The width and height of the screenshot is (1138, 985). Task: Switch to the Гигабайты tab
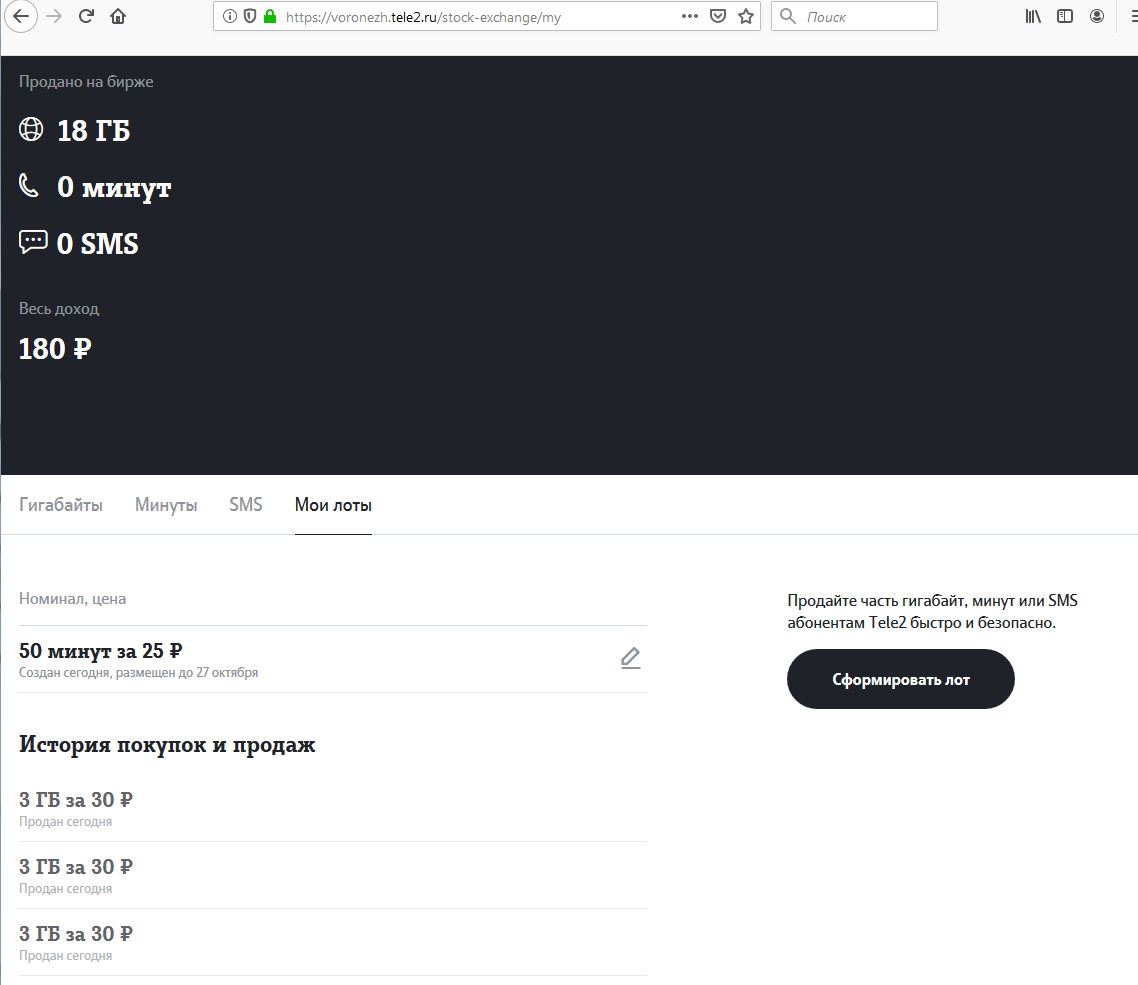(61, 504)
